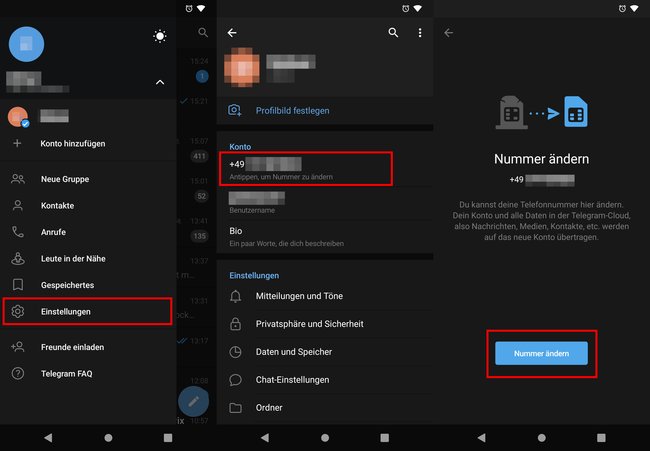Toggle the night mode sun icon
650x451 pixels.
tap(160, 37)
